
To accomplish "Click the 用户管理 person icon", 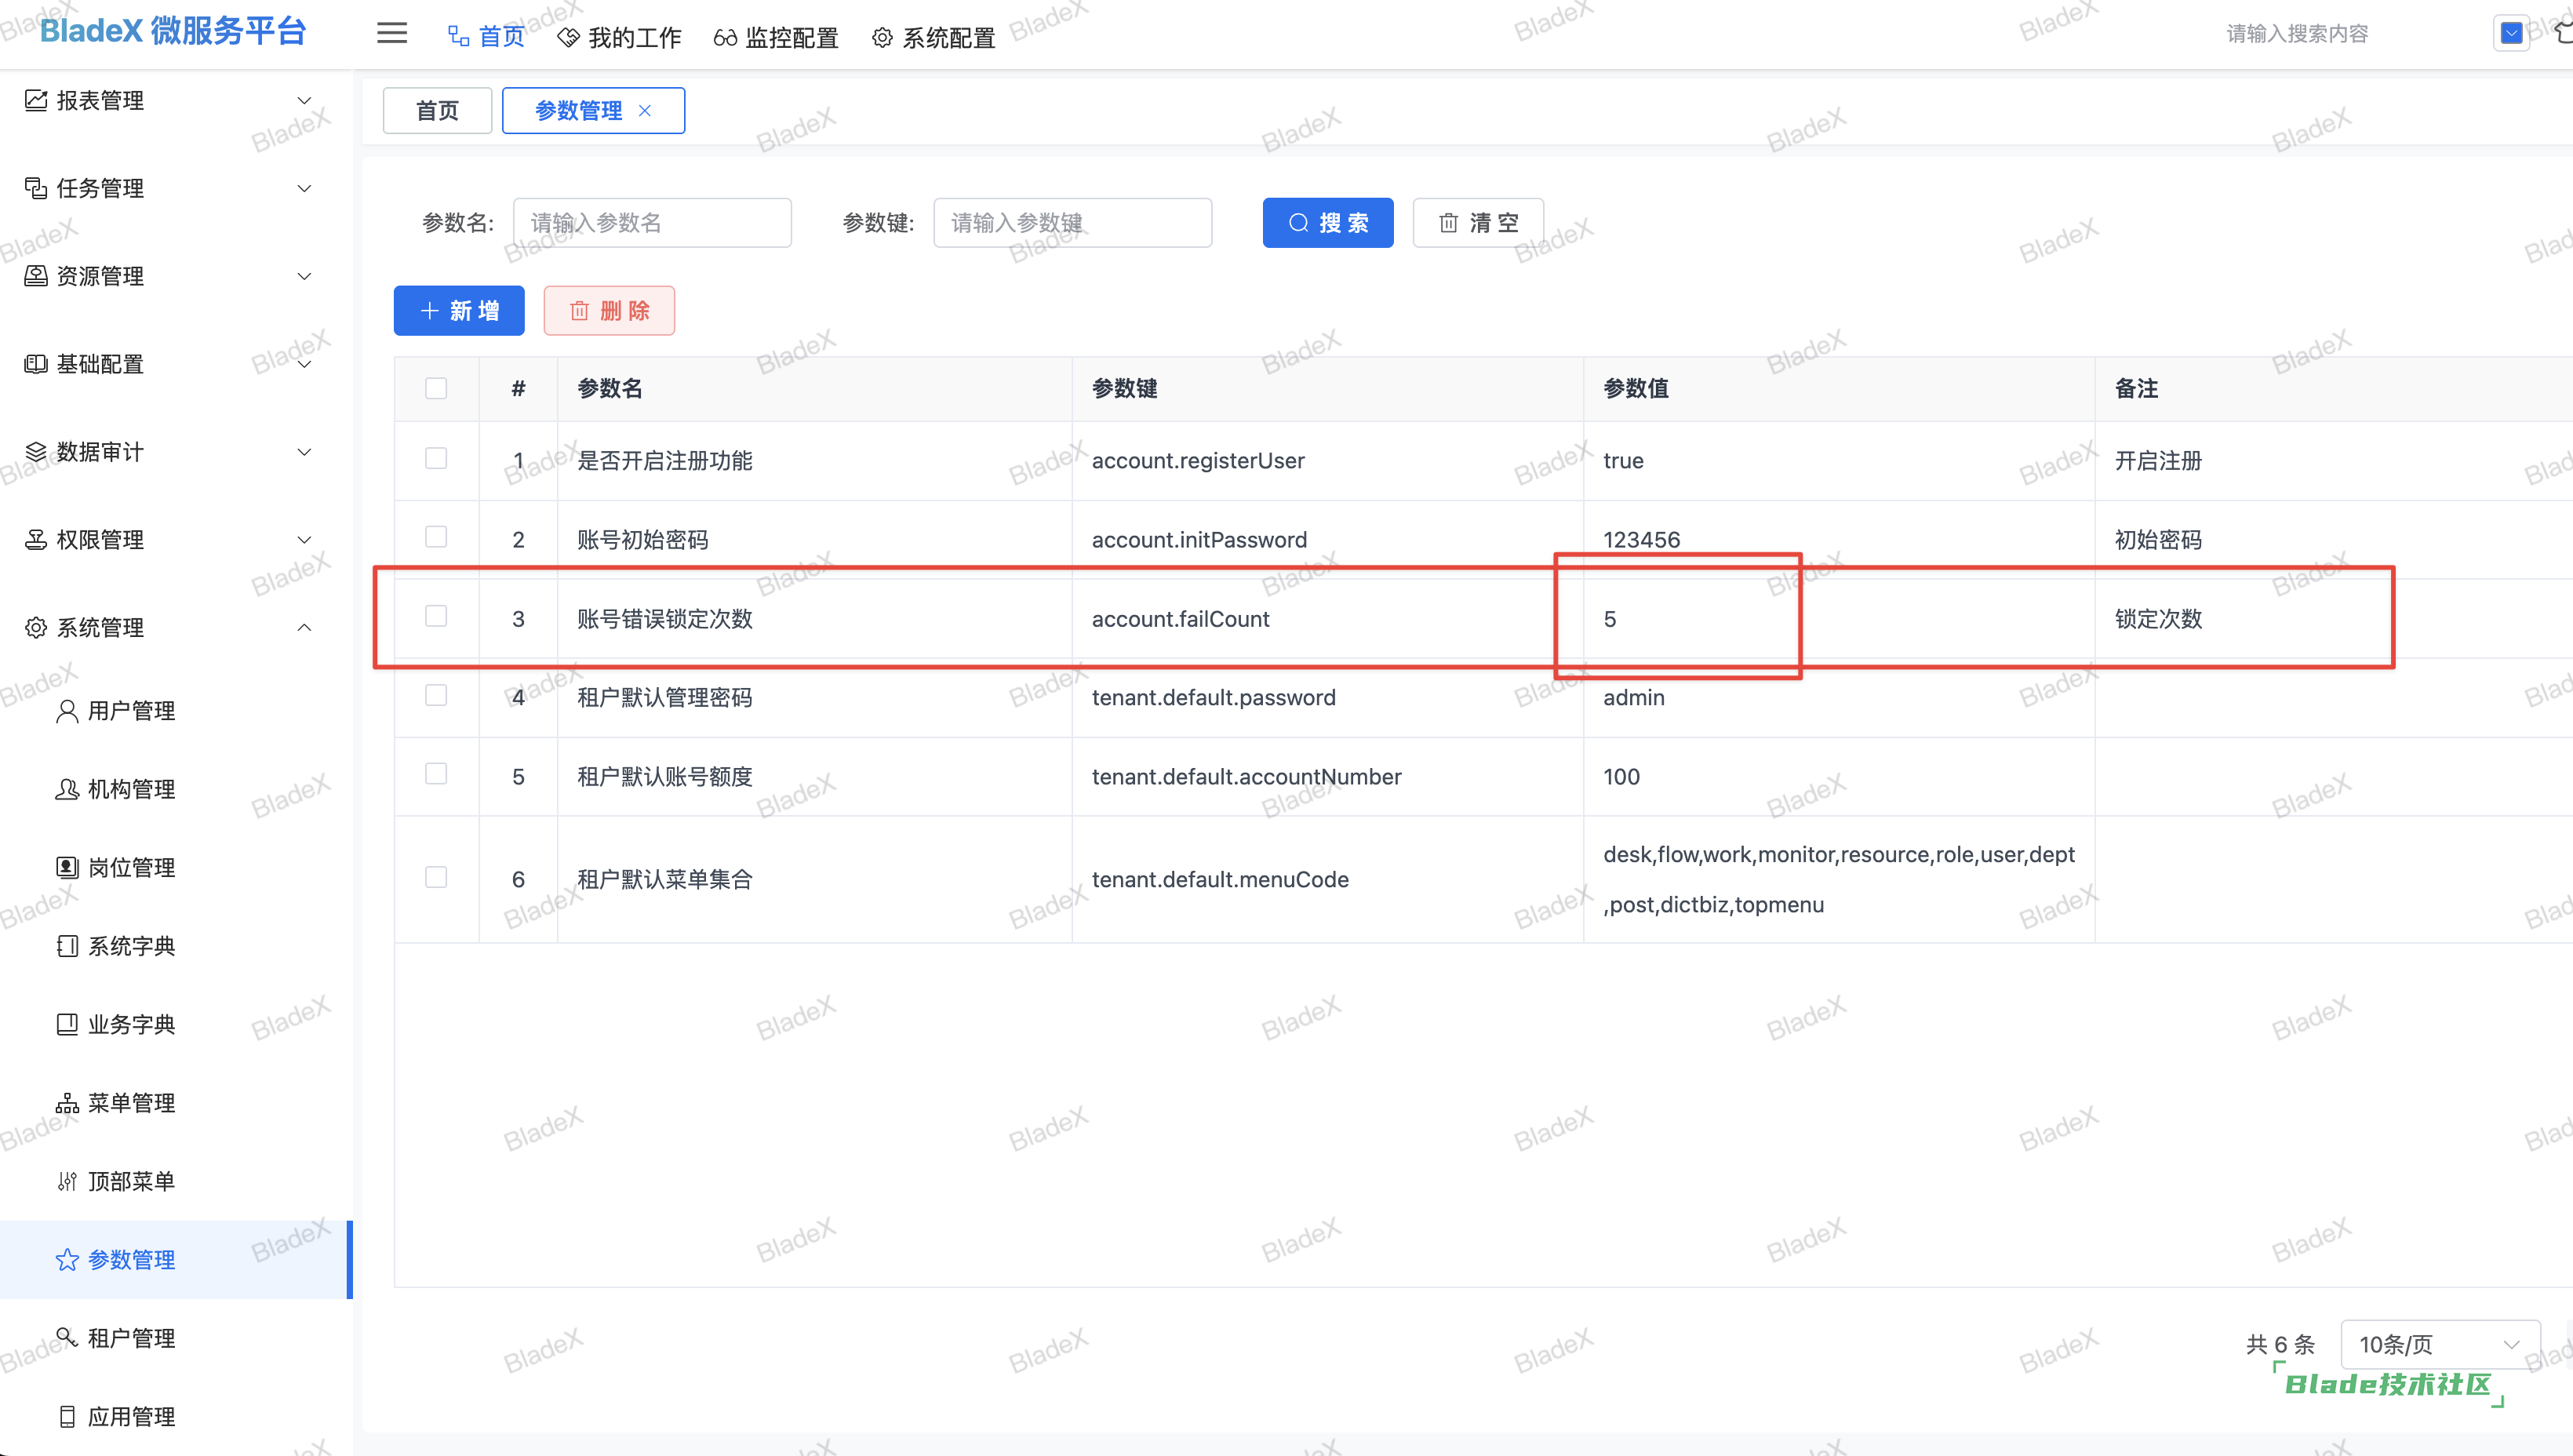I will pos(67,711).
